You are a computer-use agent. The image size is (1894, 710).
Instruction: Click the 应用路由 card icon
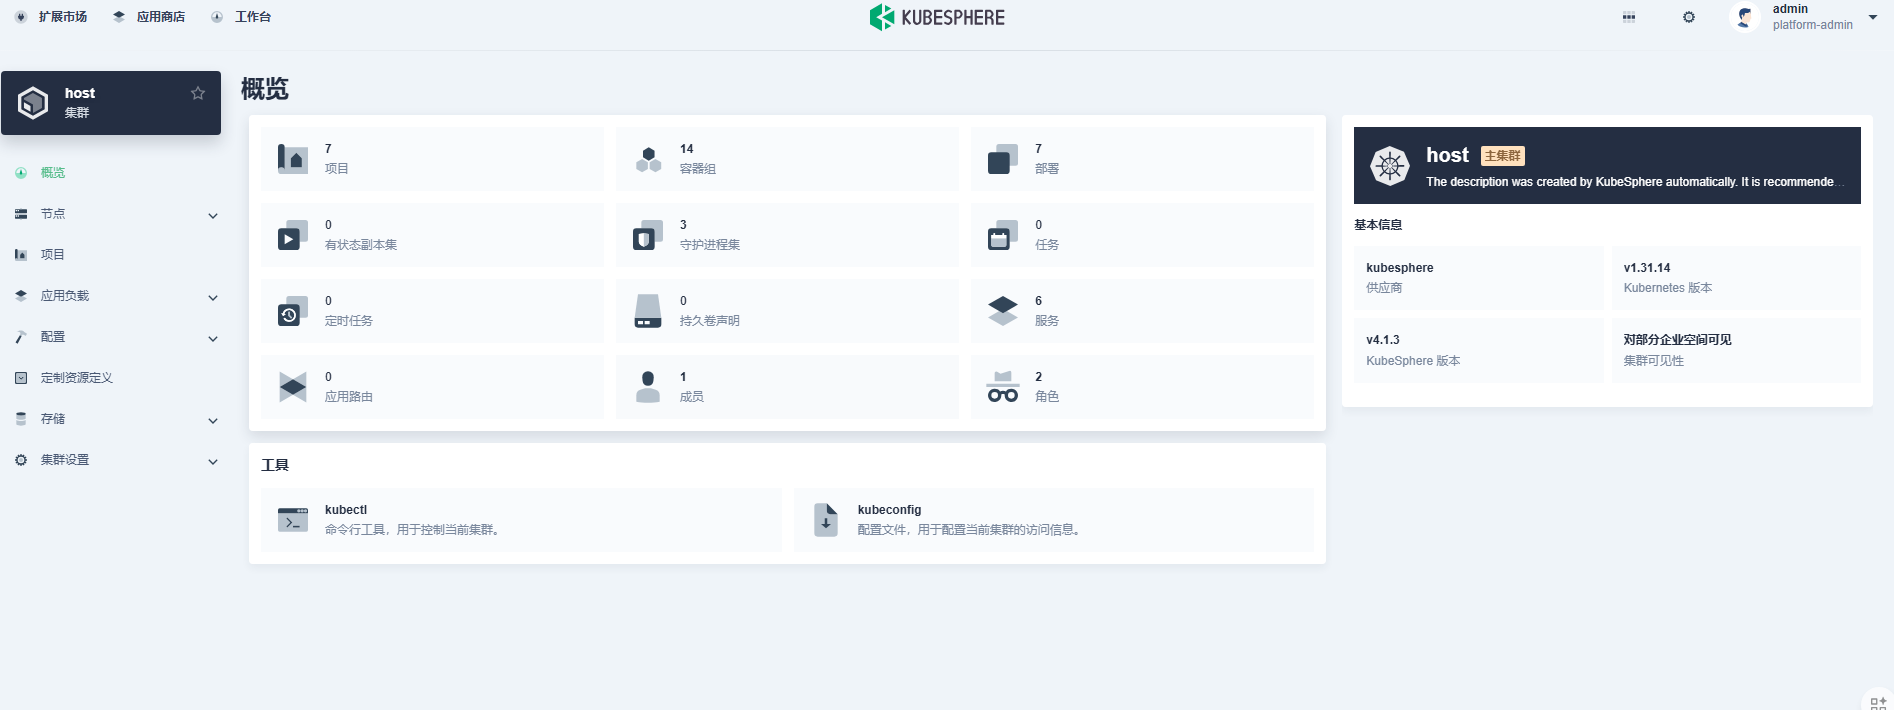click(293, 387)
